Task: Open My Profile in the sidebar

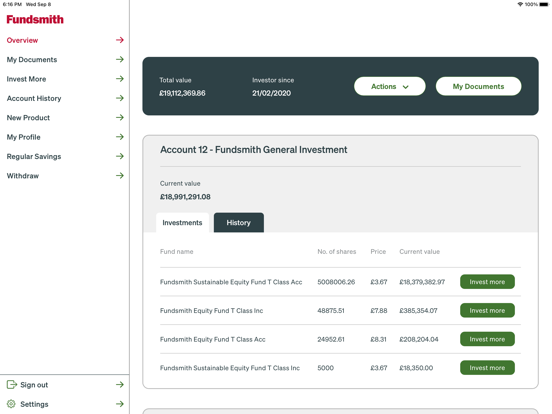Action: click(x=24, y=137)
